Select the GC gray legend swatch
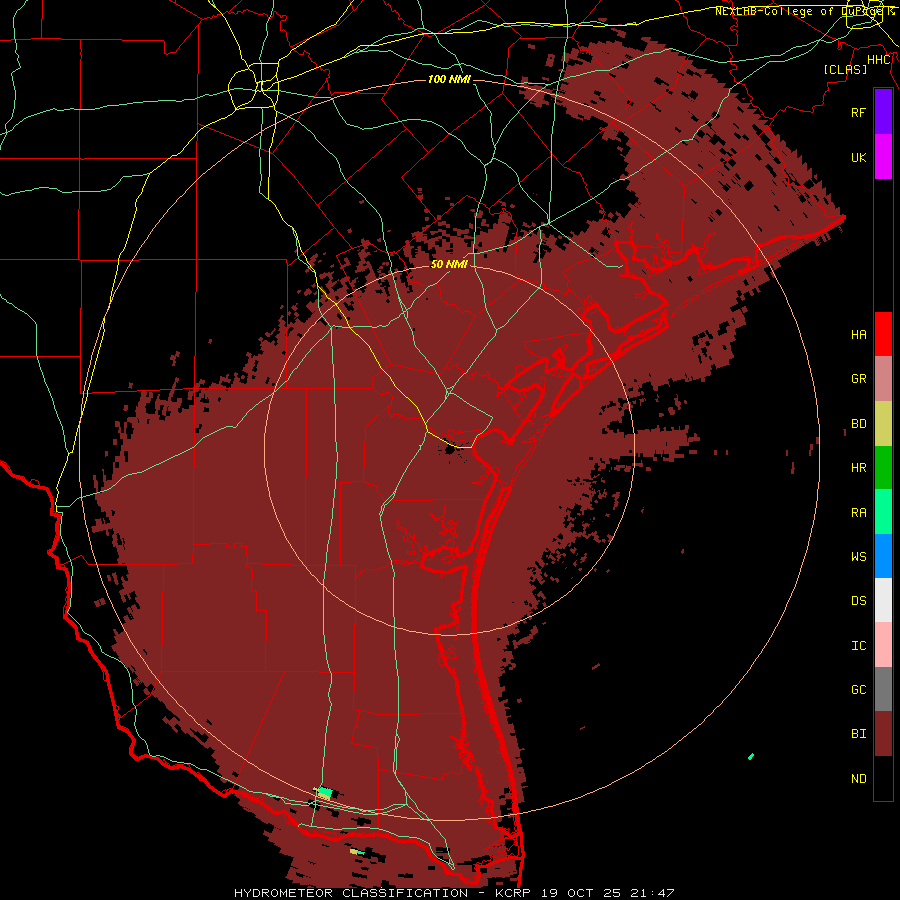Viewport: 900px width, 900px height. [x=883, y=689]
